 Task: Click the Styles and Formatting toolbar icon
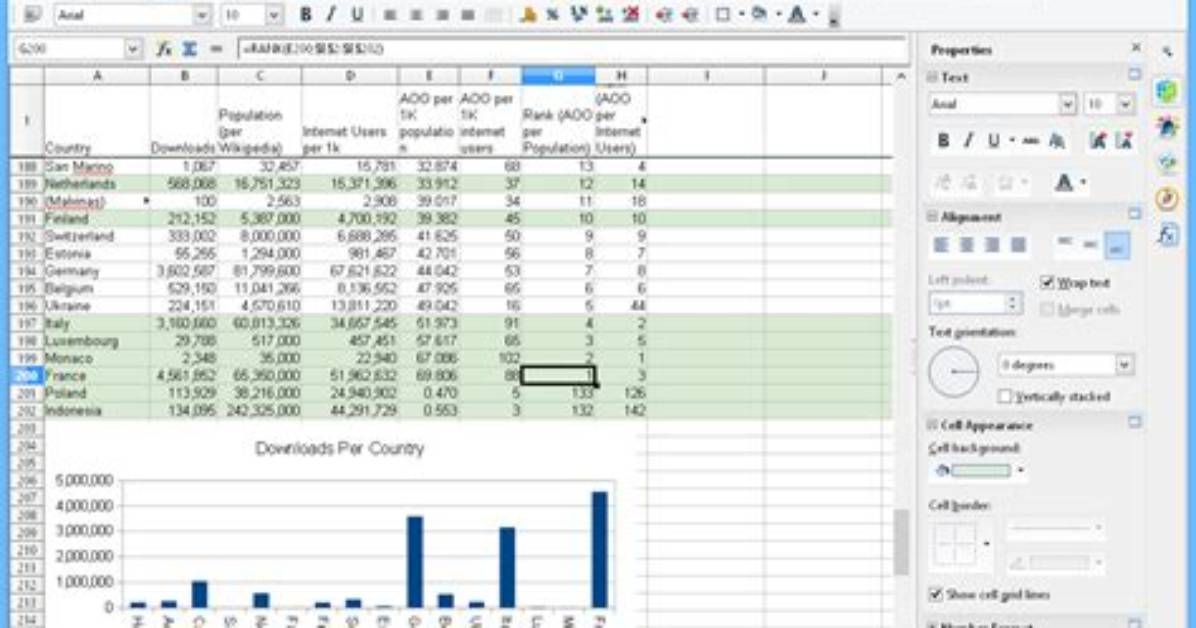point(33,14)
